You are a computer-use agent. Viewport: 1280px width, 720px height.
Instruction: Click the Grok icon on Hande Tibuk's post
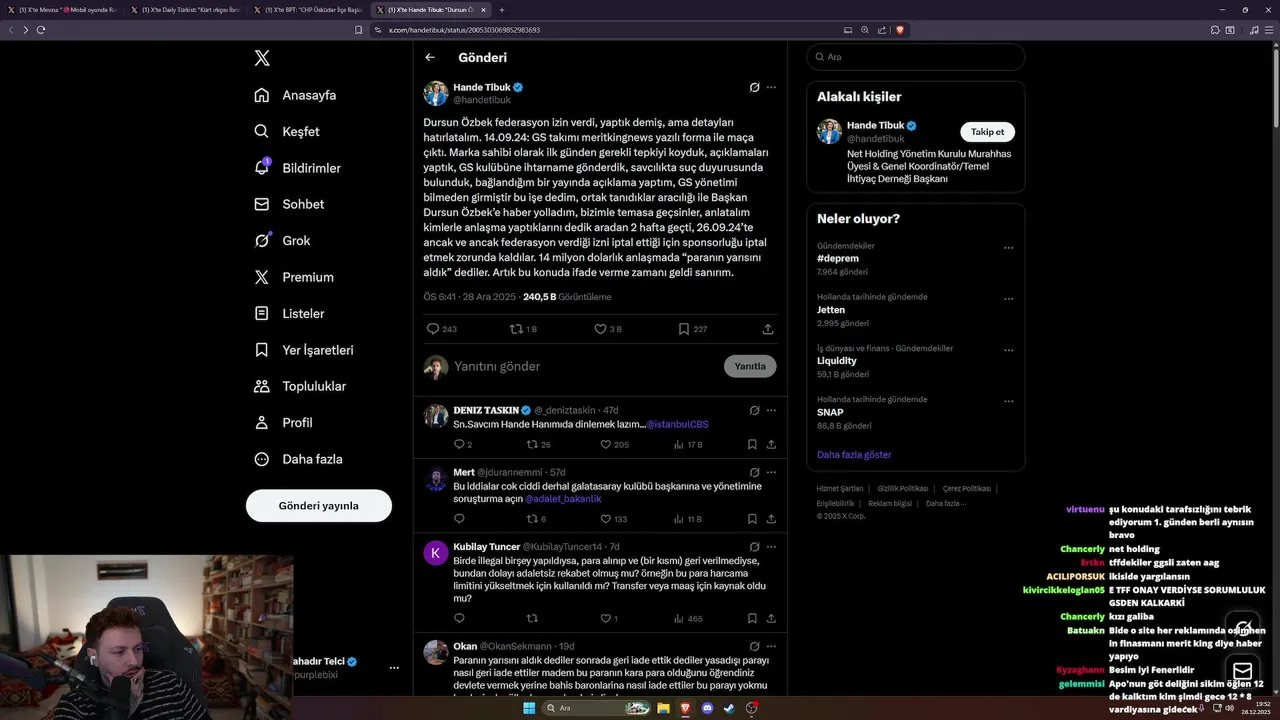(755, 87)
